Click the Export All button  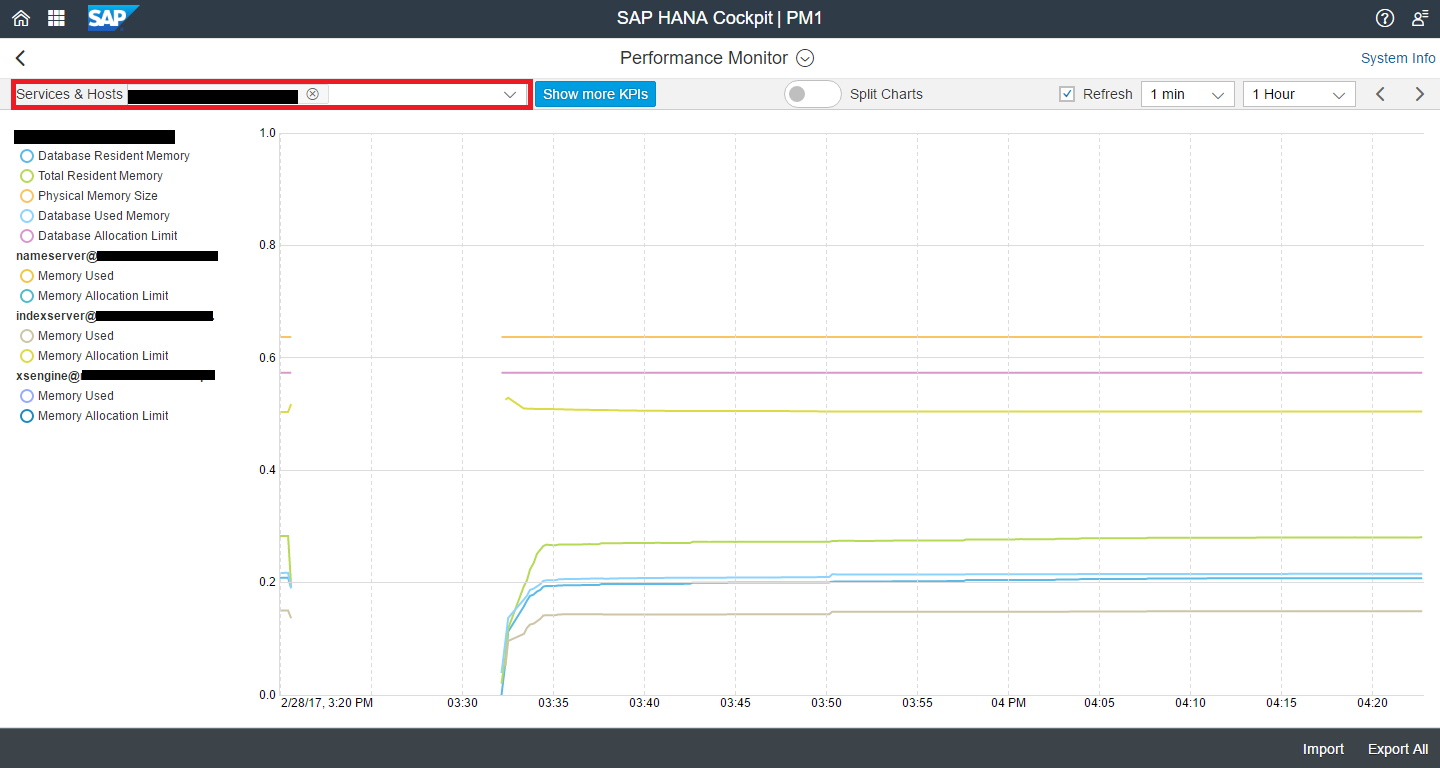tap(1398, 749)
